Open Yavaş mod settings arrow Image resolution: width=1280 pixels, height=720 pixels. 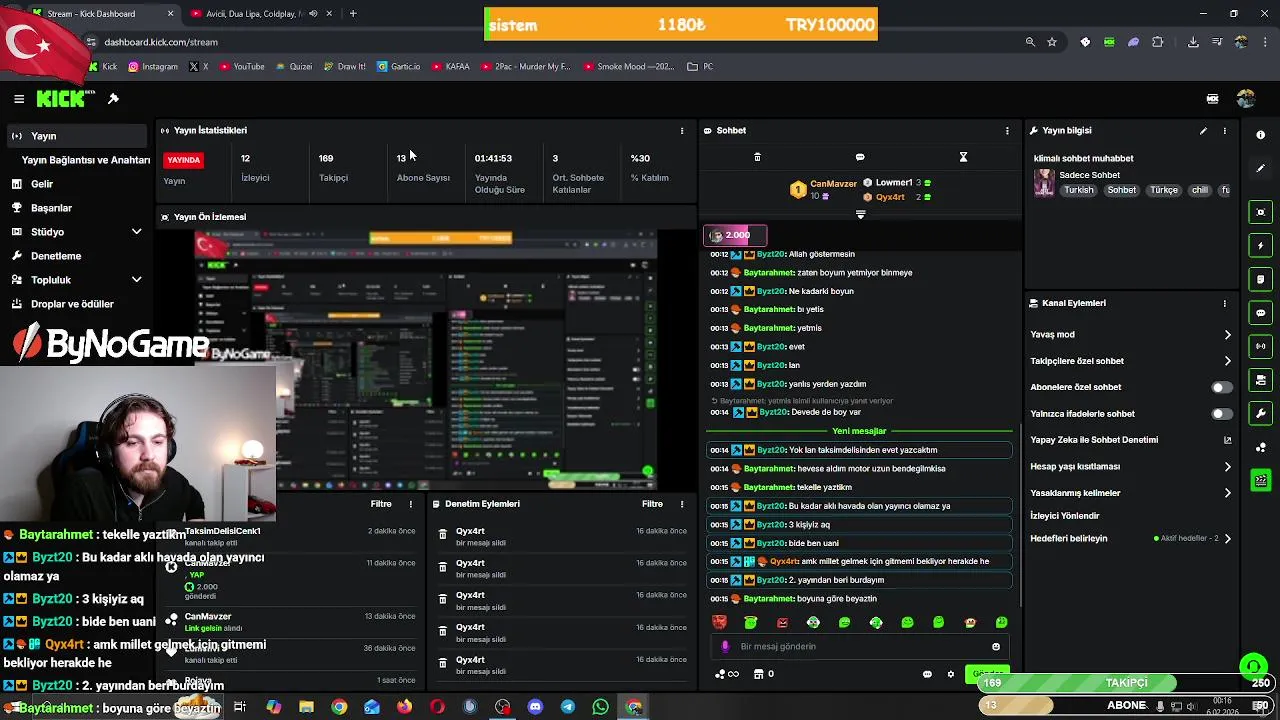click(1228, 335)
